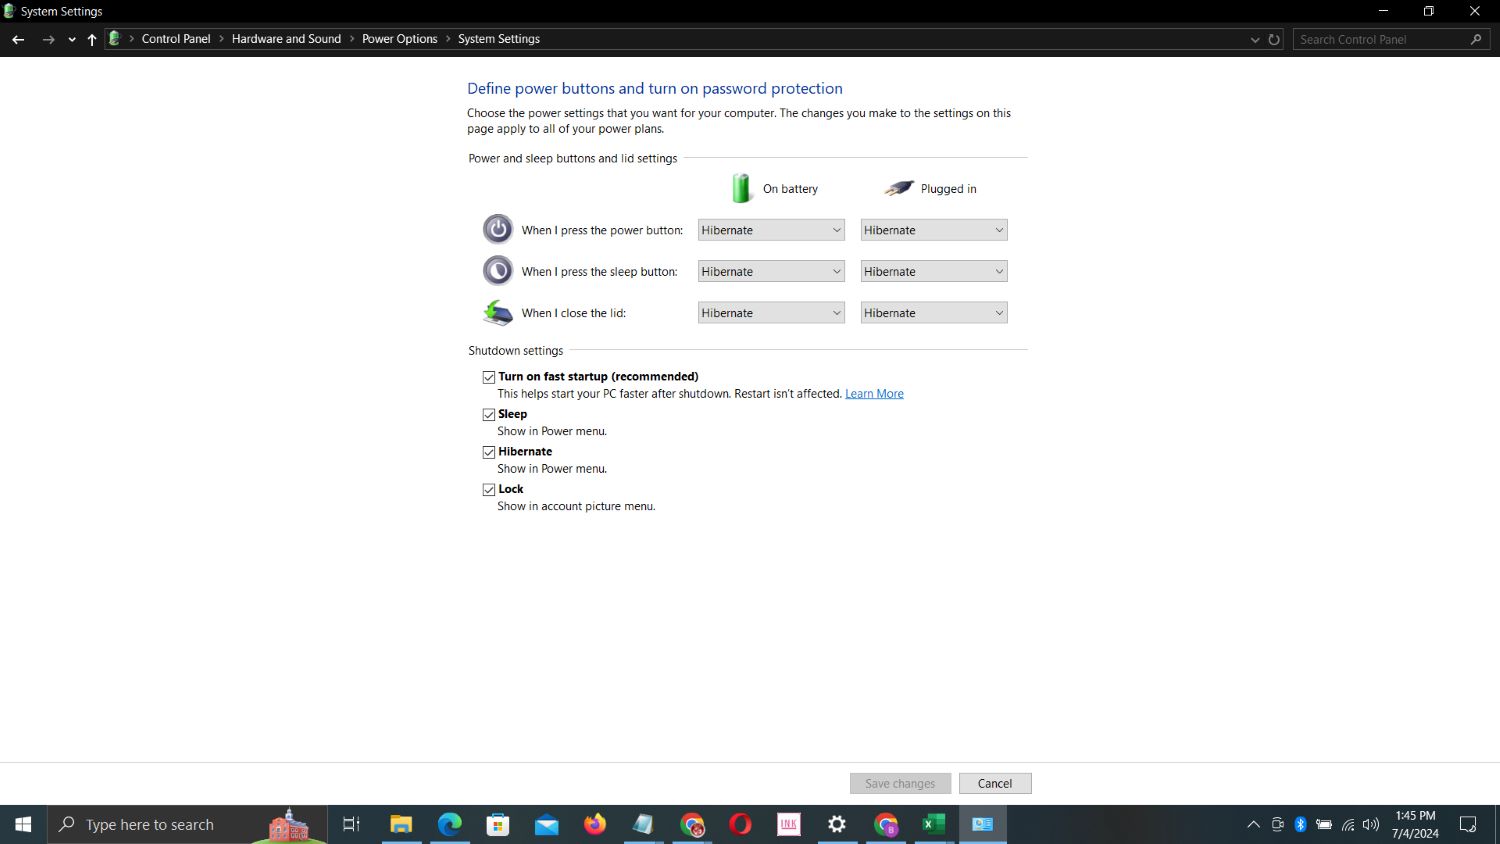Screen dimensions: 1500x844
Task: Click System Settings breadcrumb
Action: [499, 39]
